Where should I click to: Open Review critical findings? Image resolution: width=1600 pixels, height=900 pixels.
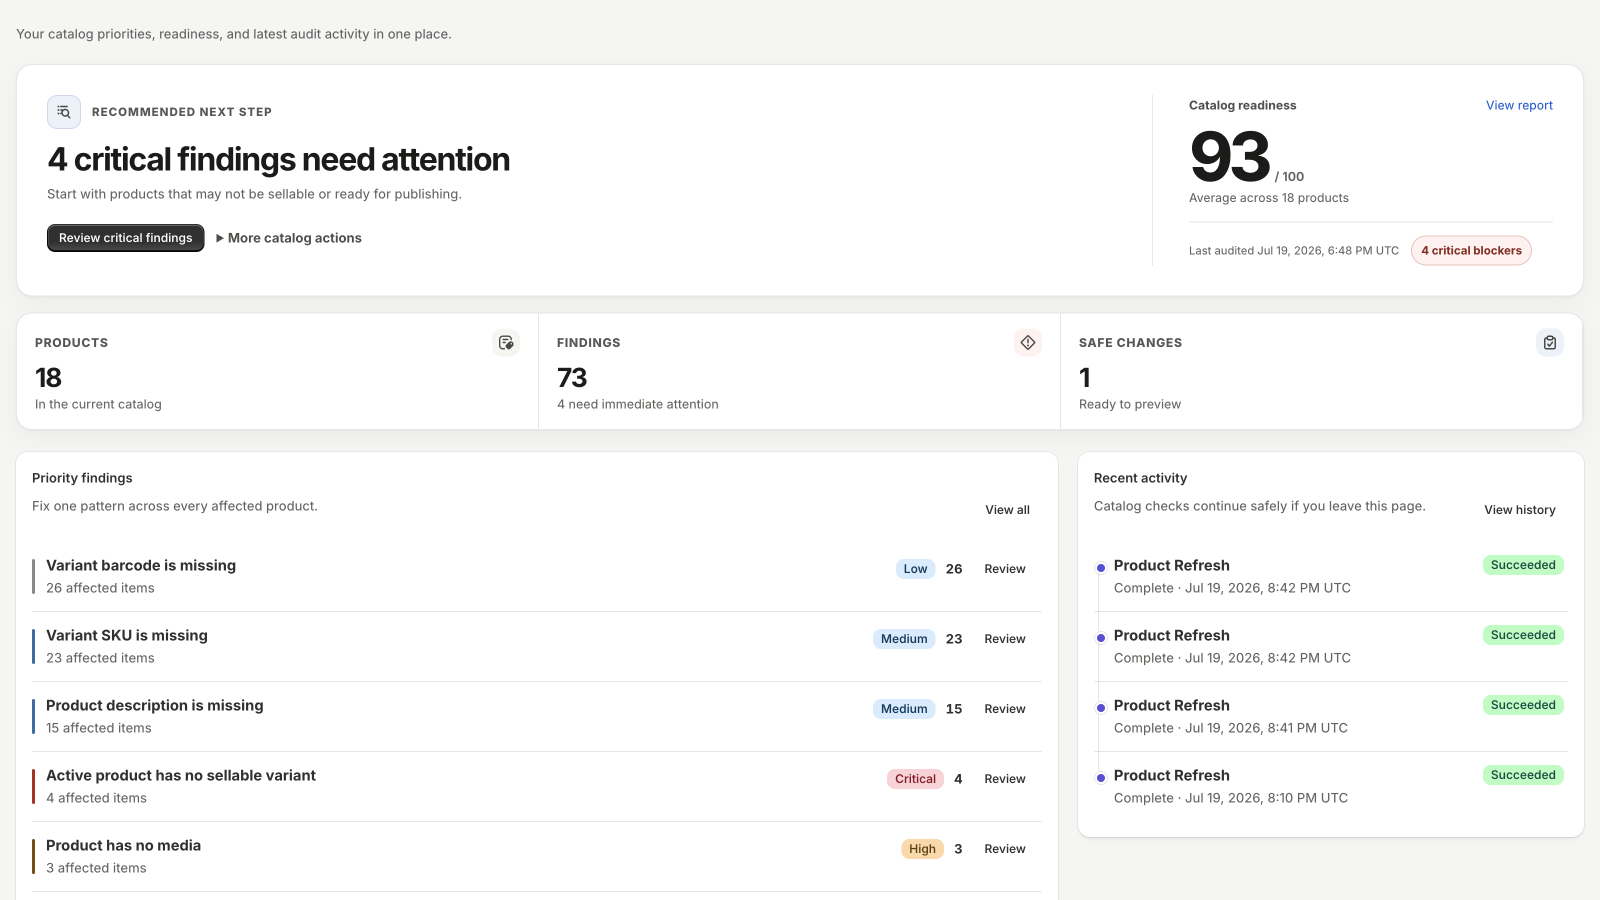[126, 238]
